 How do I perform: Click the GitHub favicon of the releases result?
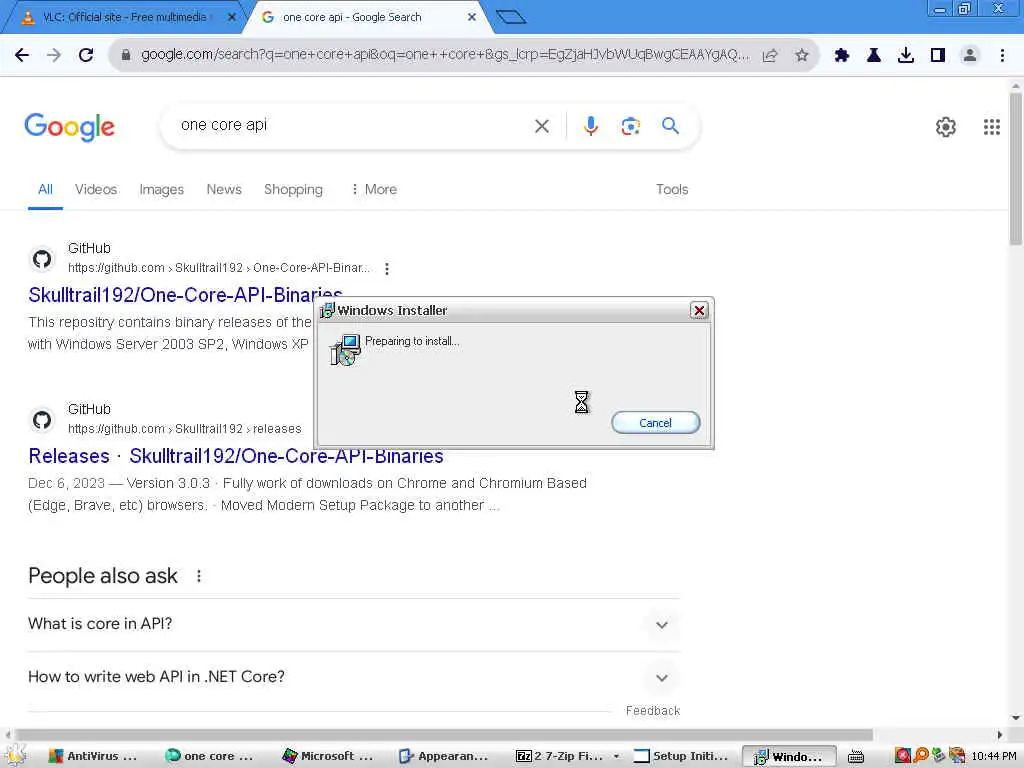42,420
